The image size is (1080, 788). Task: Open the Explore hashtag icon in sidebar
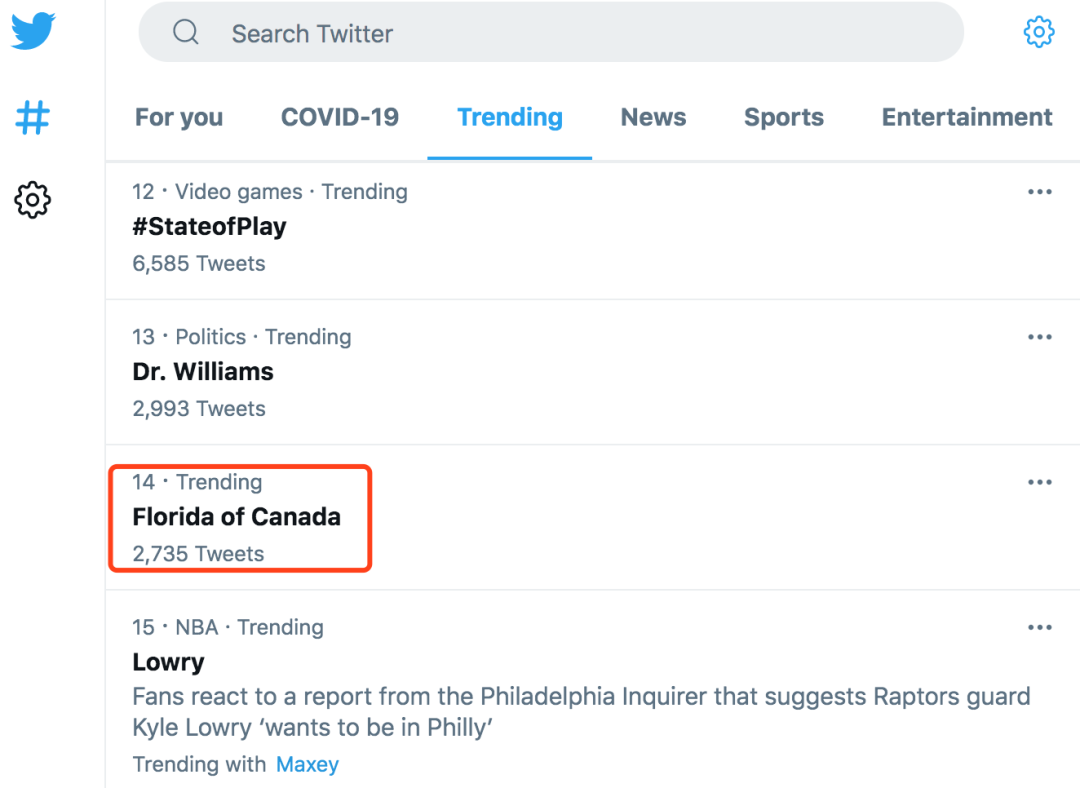(32, 117)
